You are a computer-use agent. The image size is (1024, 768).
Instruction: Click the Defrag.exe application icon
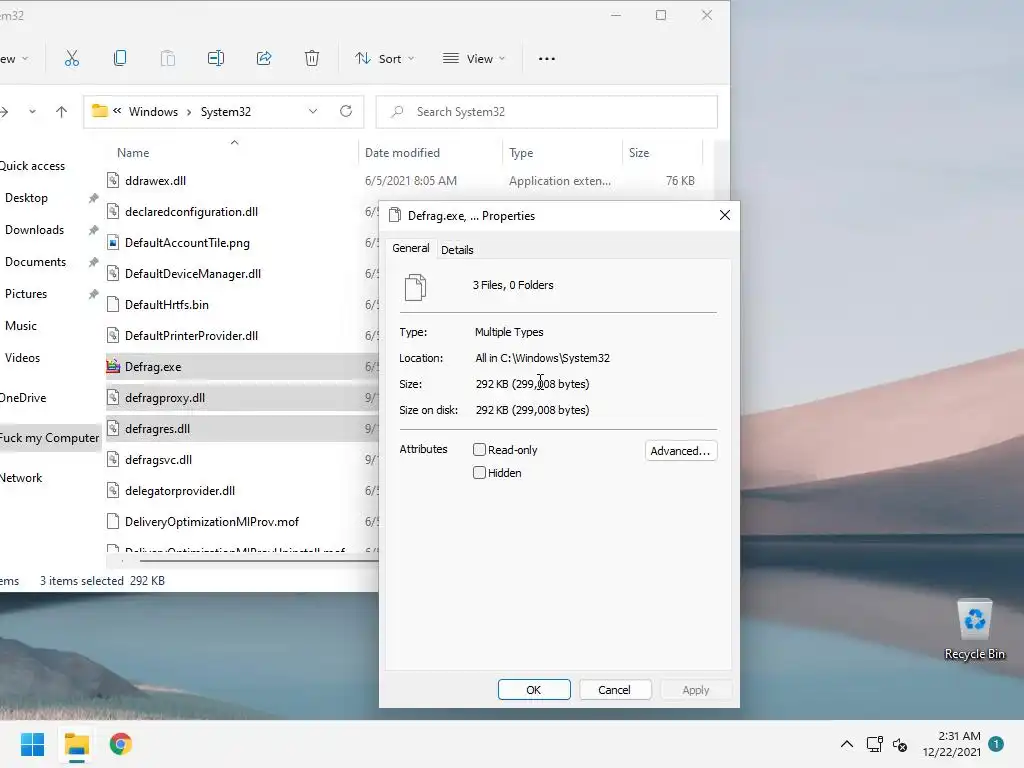click(113, 367)
